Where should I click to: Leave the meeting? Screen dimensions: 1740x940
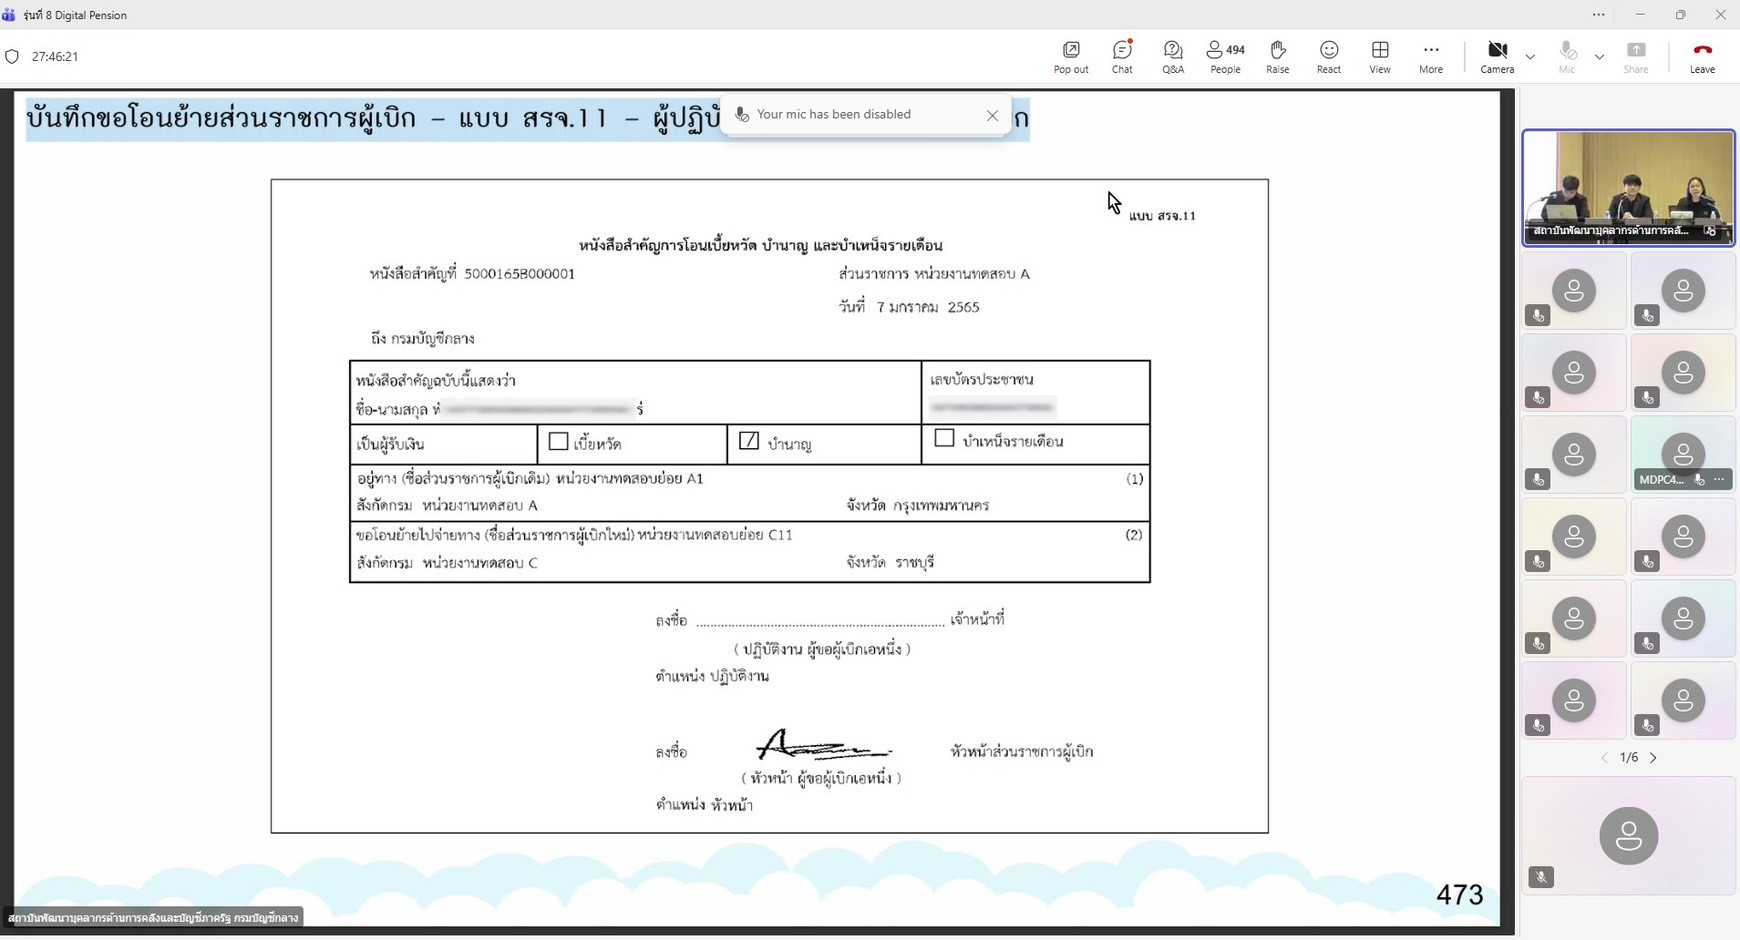click(x=1702, y=56)
